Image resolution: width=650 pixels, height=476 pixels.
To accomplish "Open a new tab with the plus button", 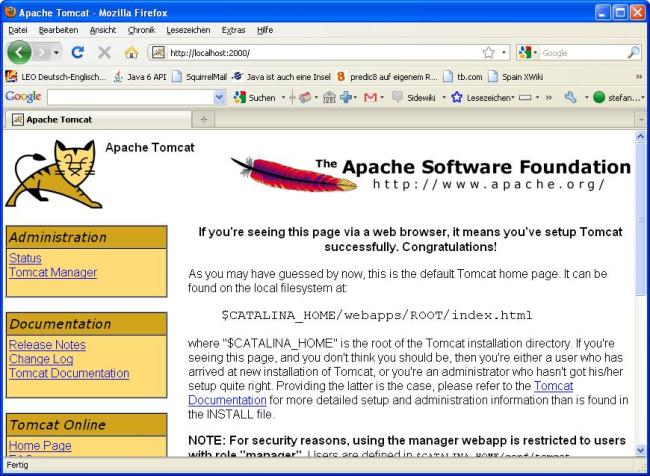I will pos(204,119).
